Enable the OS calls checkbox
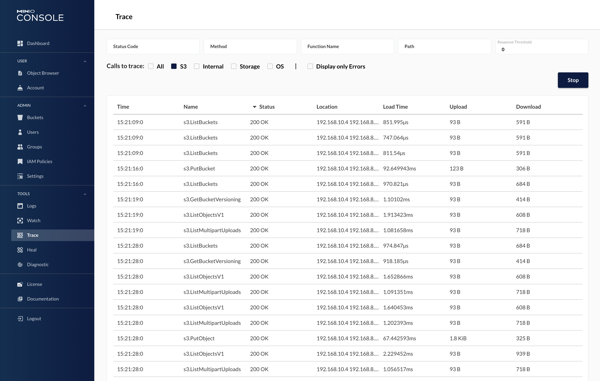Screen dimensions: 600x381 (x=270, y=66)
